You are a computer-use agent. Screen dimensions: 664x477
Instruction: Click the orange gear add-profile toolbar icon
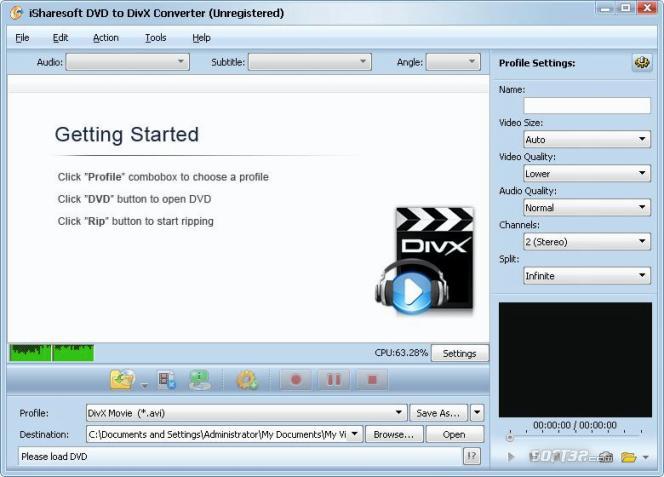(247, 380)
